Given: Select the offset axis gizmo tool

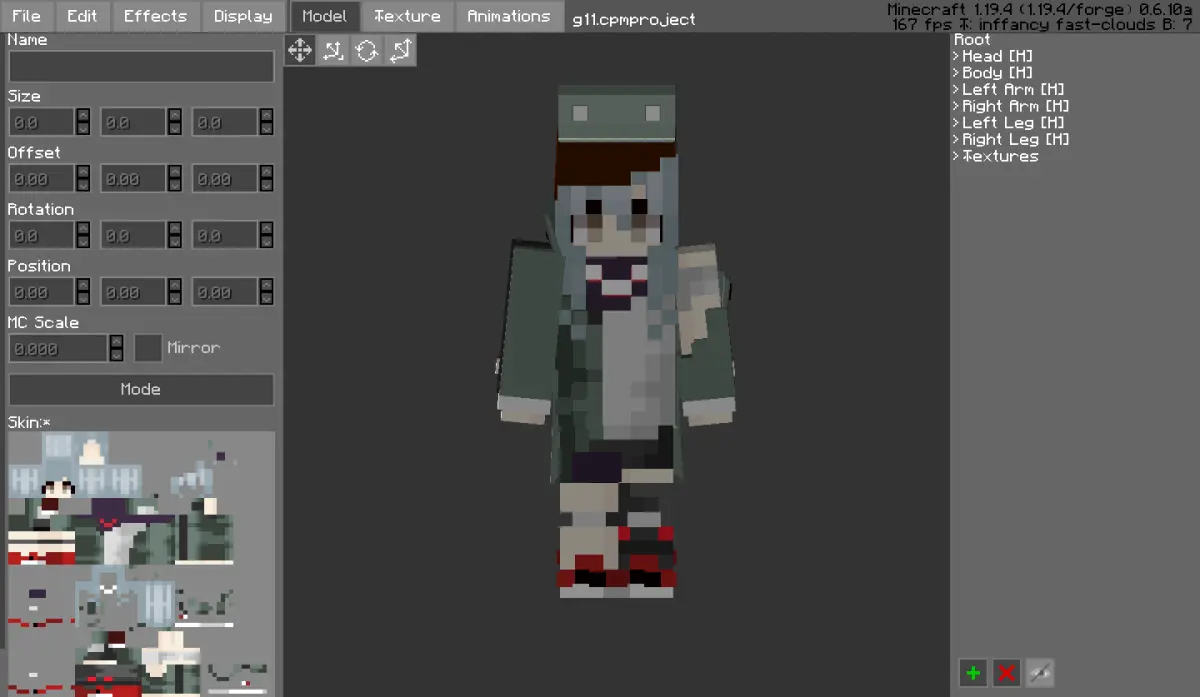Looking at the screenshot, I should tap(400, 50).
